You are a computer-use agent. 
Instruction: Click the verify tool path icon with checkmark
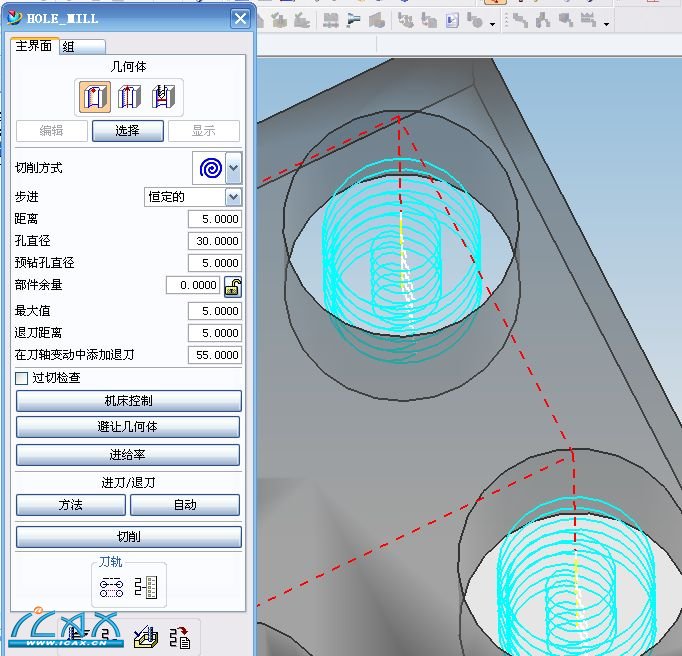[146, 637]
